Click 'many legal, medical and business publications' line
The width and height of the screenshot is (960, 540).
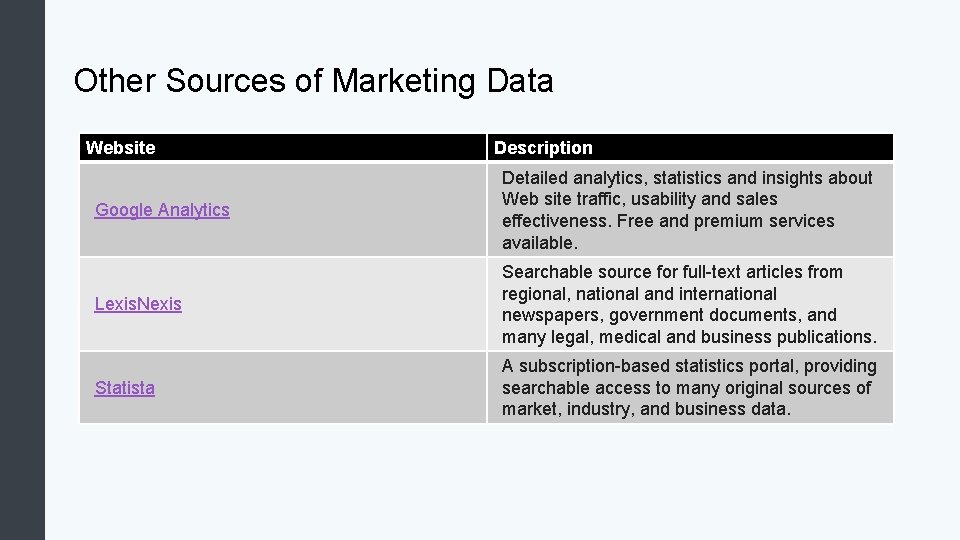[x=689, y=337]
